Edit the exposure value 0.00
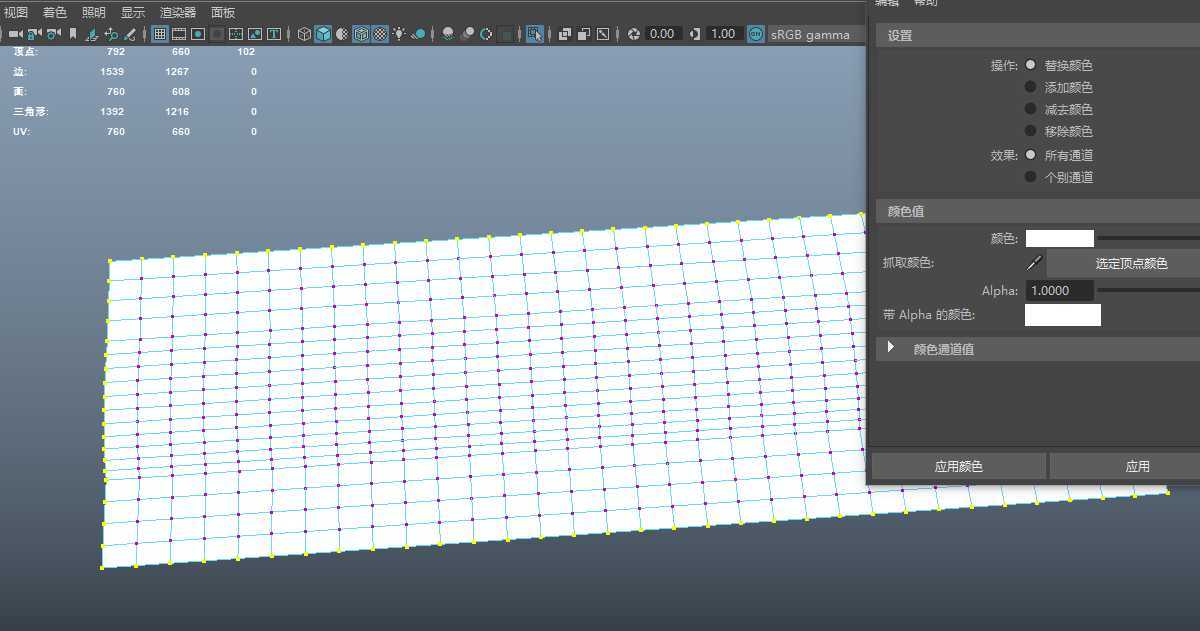Viewport: 1200px width, 631px height. click(664, 34)
